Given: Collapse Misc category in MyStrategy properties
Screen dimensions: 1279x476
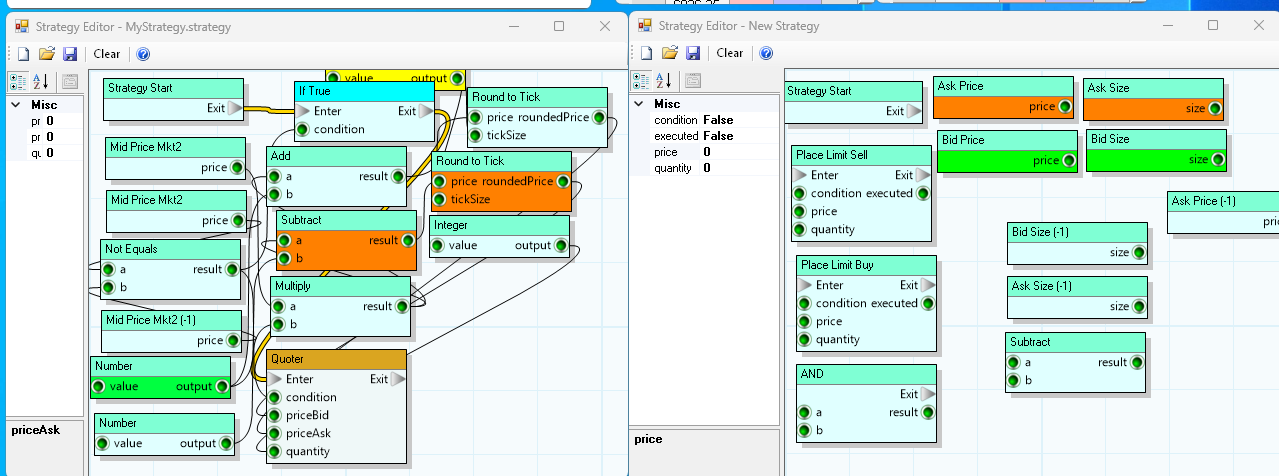Looking at the screenshot, I should [x=17, y=105].
